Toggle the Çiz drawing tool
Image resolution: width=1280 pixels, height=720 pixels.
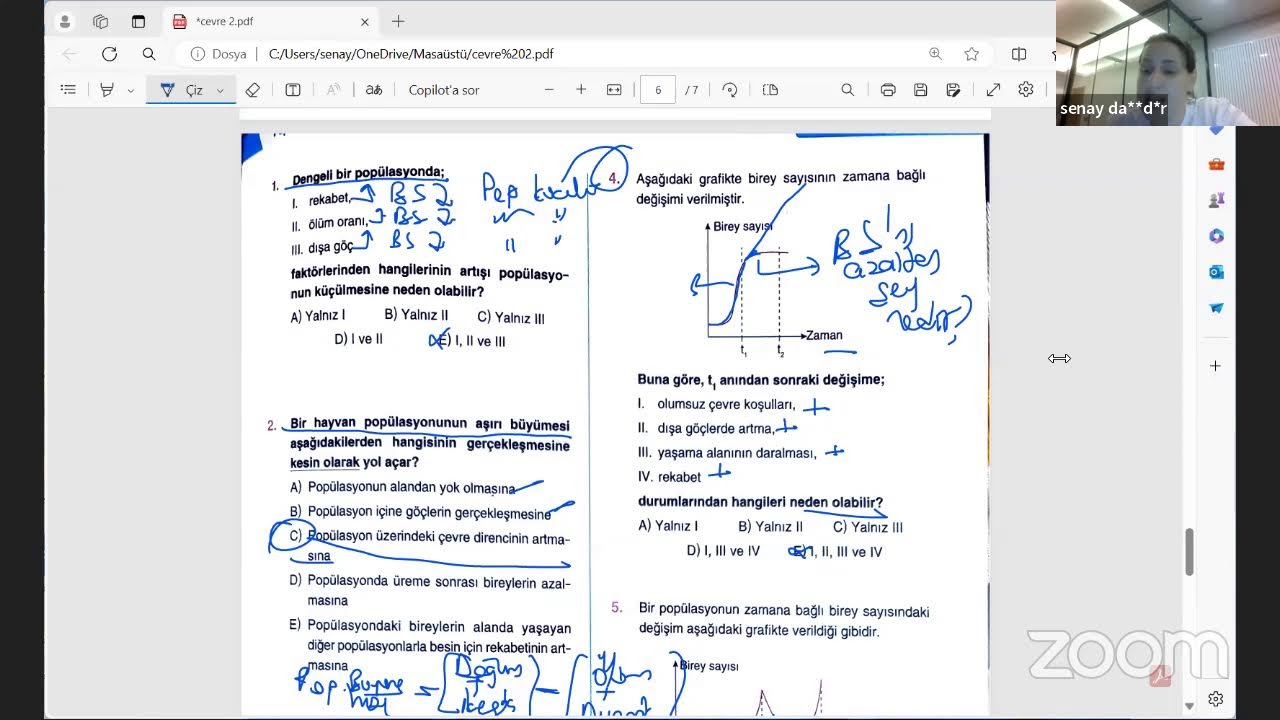[x=182, y=90]
